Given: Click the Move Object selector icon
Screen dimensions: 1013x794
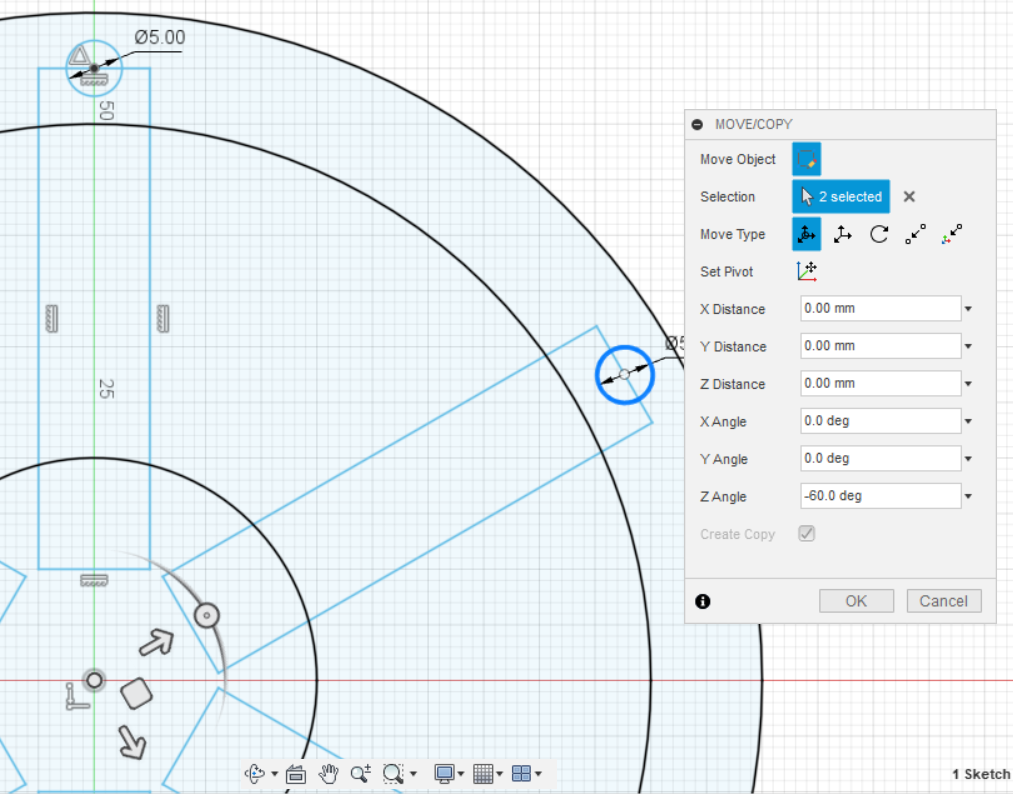Looking at the screenshot, I should pyautogui.click(x=806, y=159).
